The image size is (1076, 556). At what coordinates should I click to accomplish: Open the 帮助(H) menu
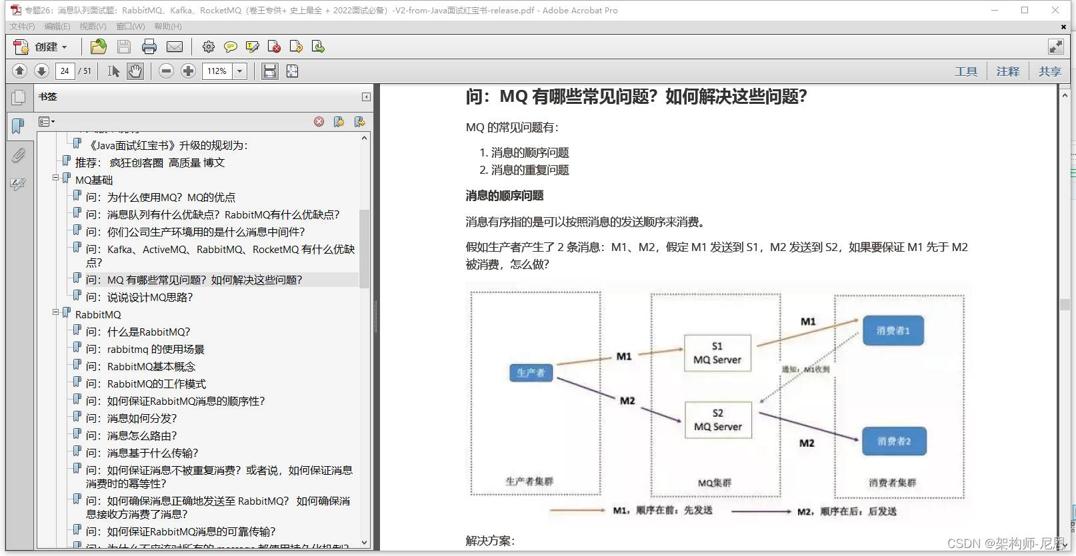[x=168, y=26]
